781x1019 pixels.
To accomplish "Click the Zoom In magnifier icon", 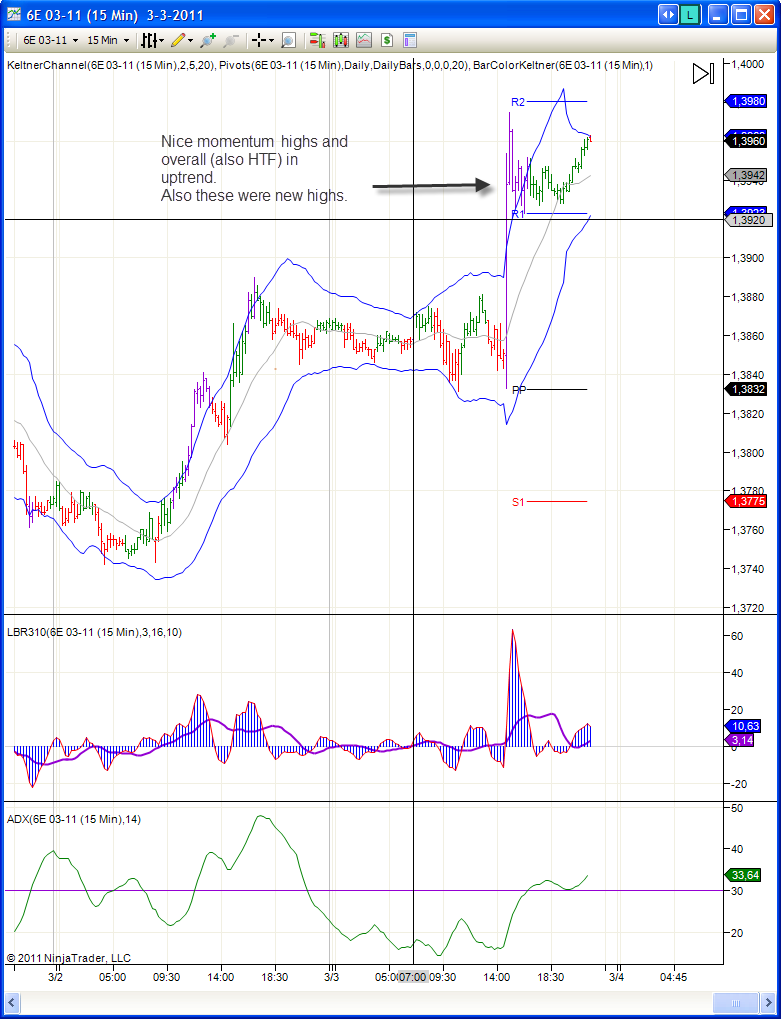I will coord(208,40).
